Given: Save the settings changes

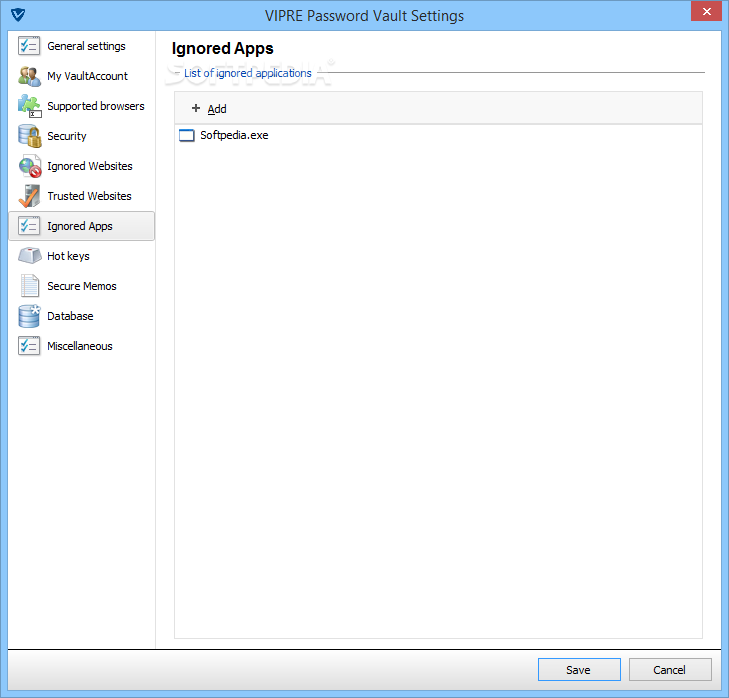Looking at the screenshot, I should 579,670.
